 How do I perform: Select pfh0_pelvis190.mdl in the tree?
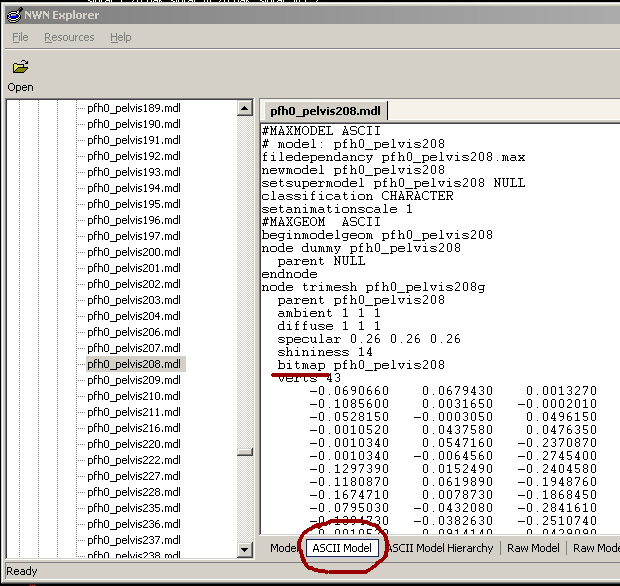134,124
